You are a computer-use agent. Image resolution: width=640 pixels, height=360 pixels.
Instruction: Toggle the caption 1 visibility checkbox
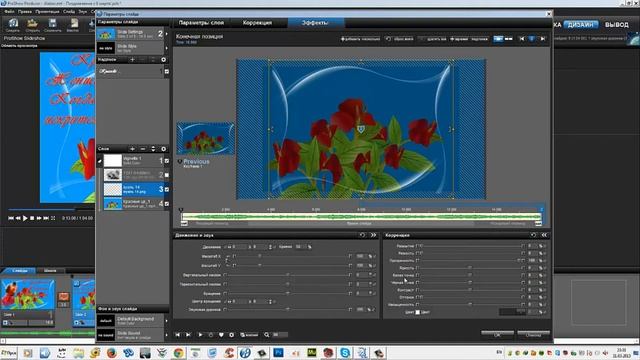pos(167,71)
